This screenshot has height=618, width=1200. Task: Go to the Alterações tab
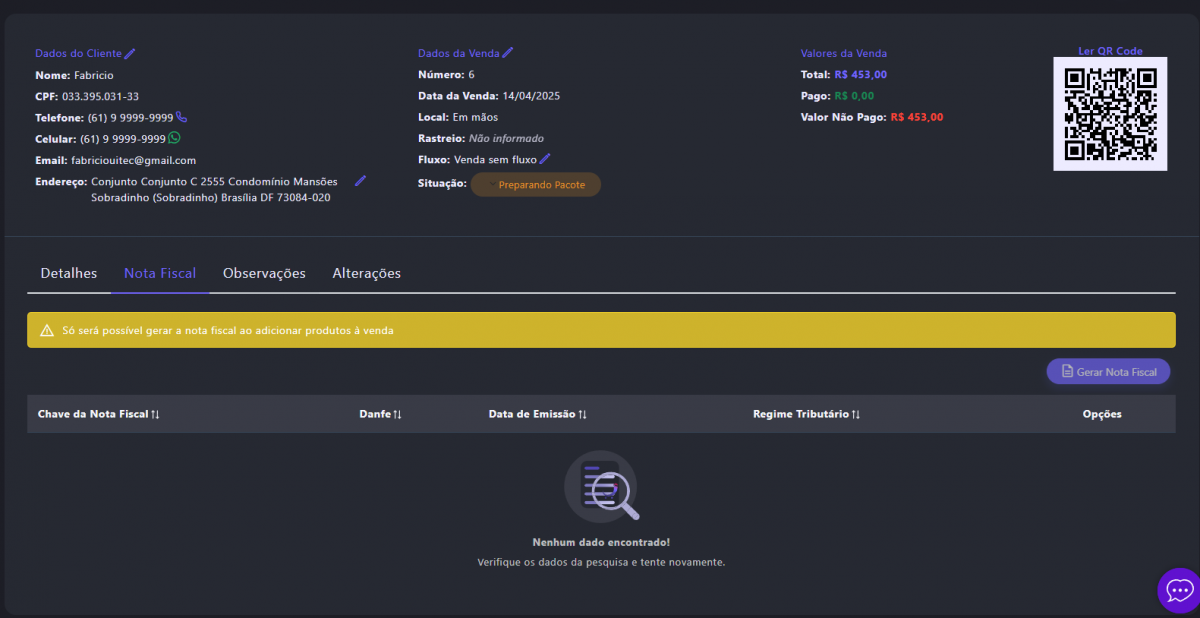click(366, 273)
